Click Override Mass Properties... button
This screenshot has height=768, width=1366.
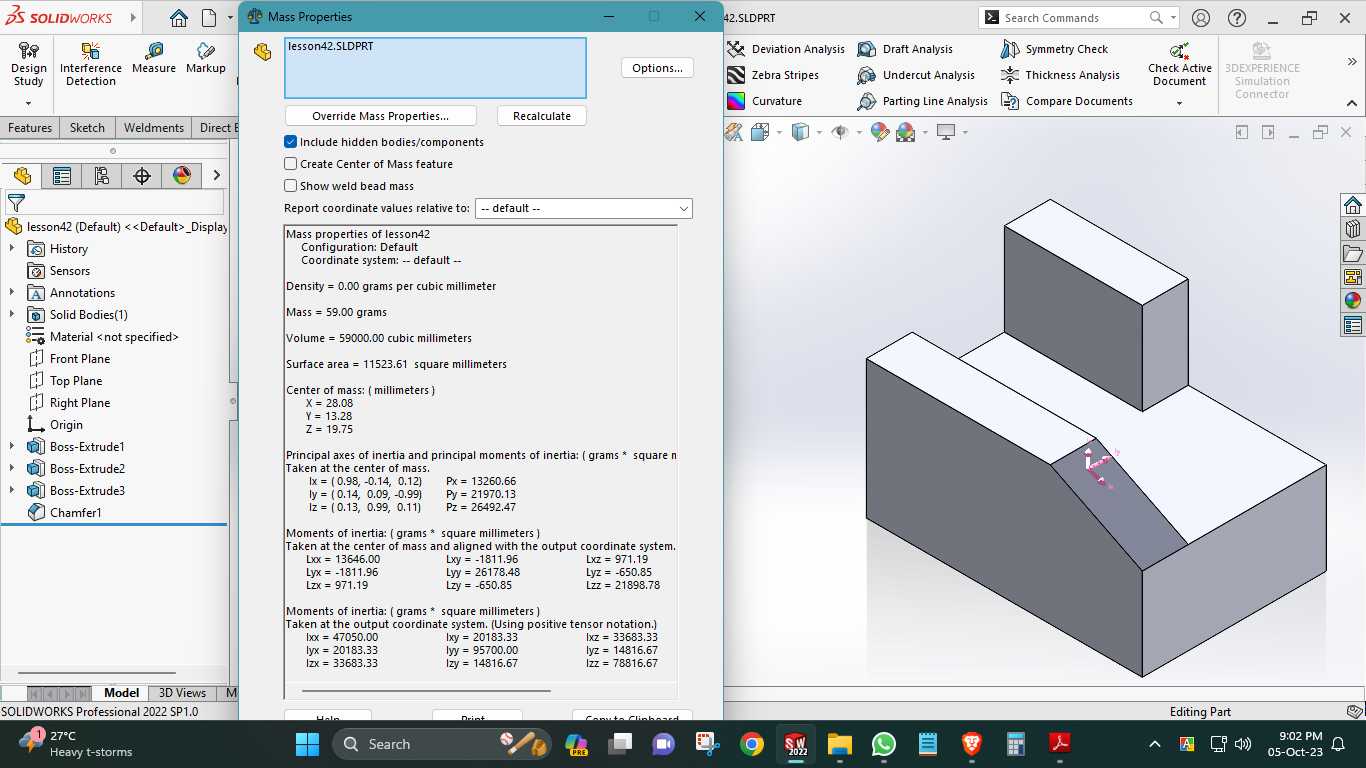[x=380, y=116]
